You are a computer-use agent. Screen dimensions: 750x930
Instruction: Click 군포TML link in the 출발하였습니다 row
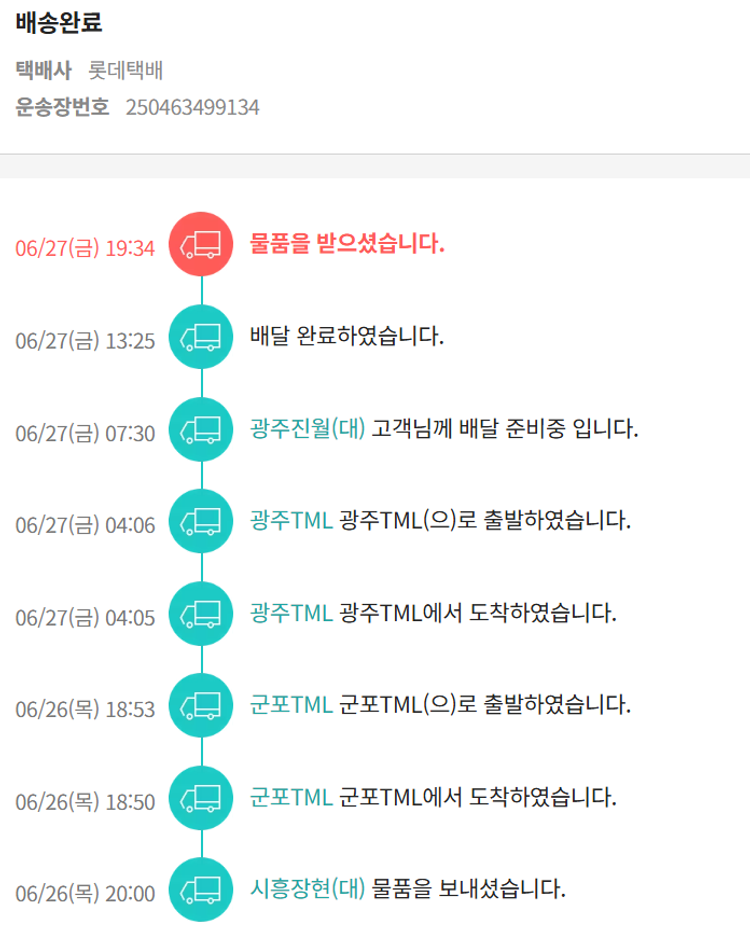tap(291, 705)
